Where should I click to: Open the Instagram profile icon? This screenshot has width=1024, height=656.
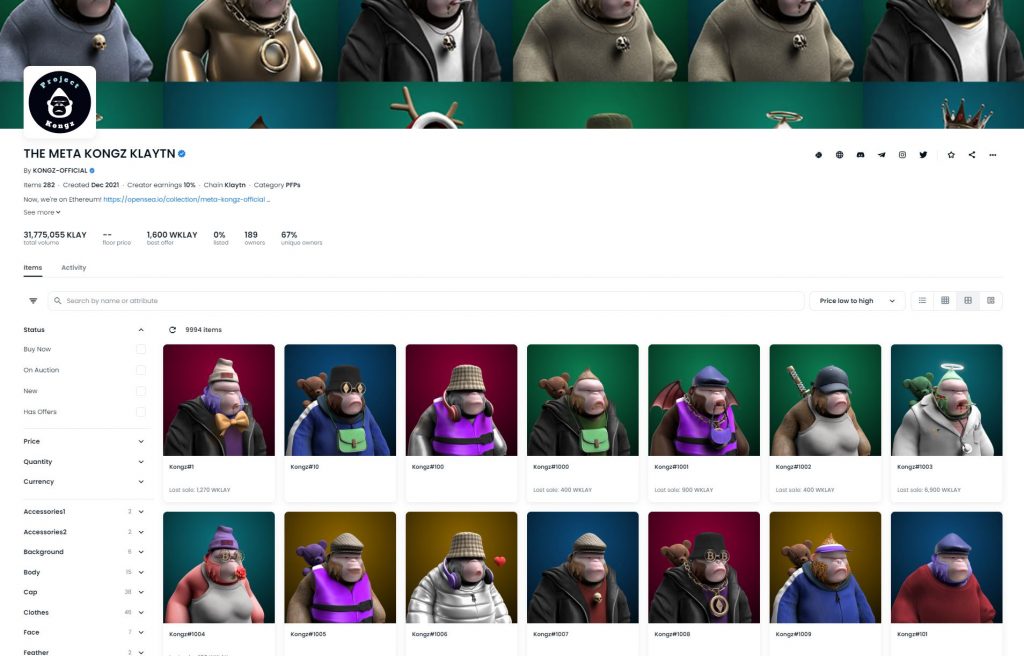click(x=902, y=155)
